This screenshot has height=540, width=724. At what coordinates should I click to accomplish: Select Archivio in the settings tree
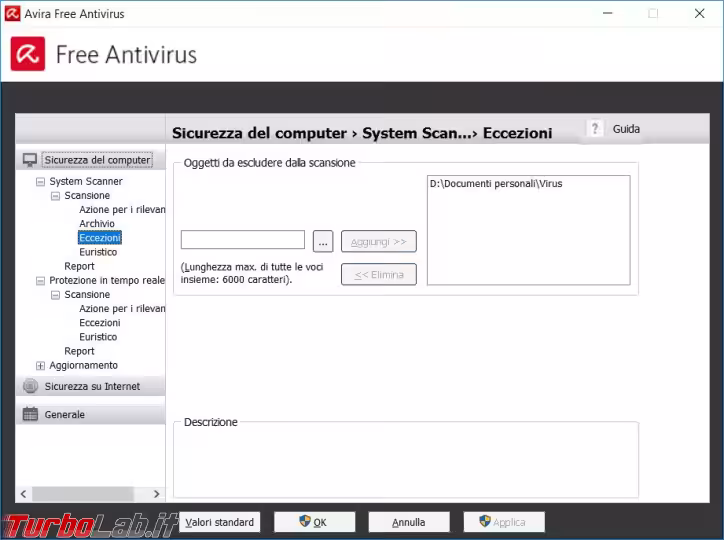(x=97, y=224)
